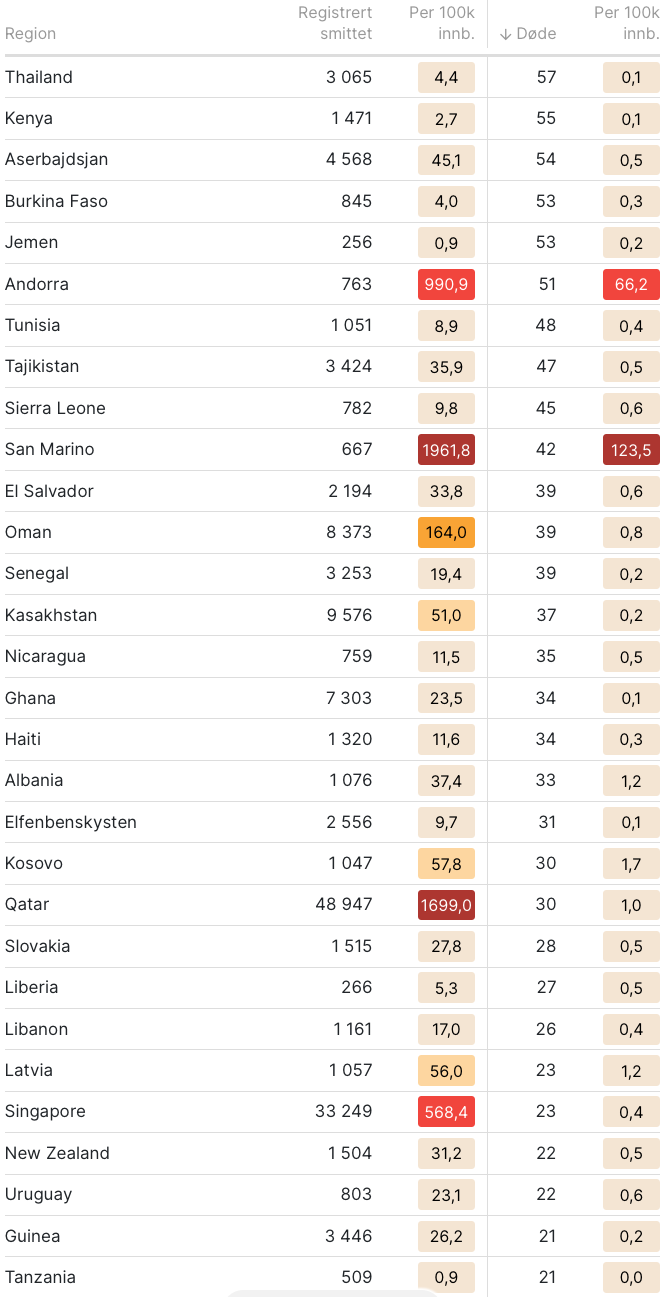This screenshot has width=665, height=1297.
Task: Select Kosovo's light orange 57,8 cell
Action: tap(446, 864)
